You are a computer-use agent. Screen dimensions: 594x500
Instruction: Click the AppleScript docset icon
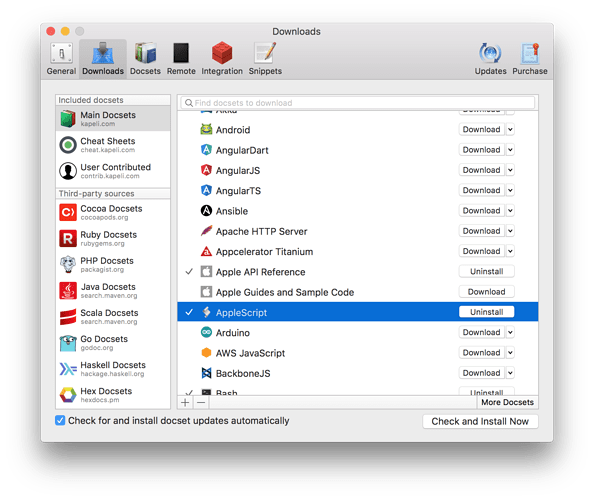point(206,312)
